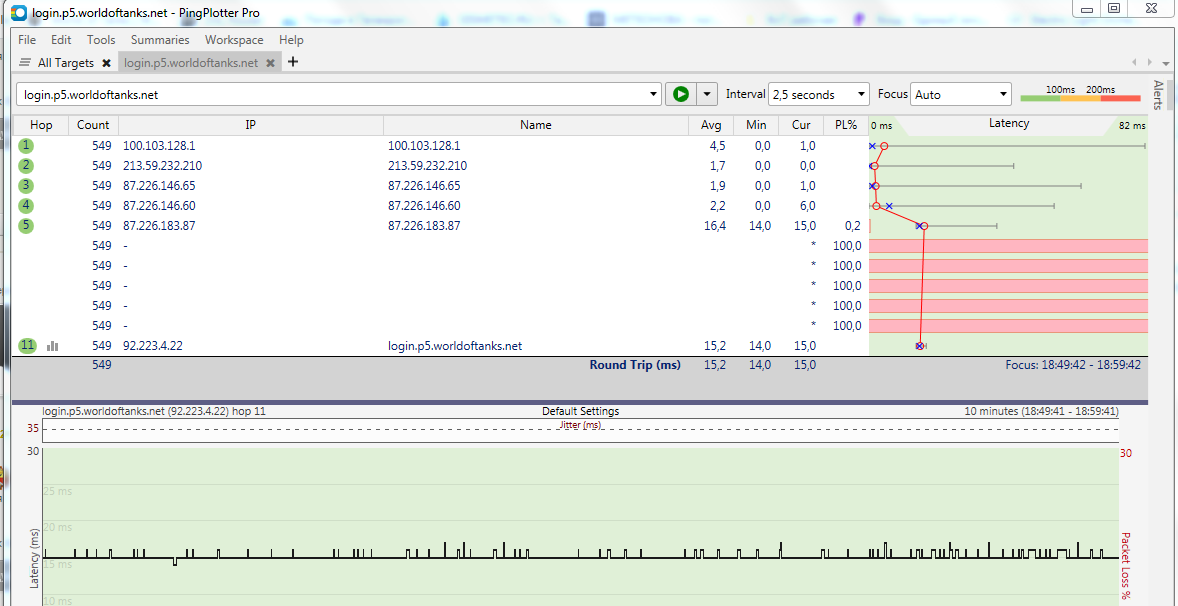Close the All Targets tab
The height and width of the screenshot is (606, 1178).
tap(106, 63)
